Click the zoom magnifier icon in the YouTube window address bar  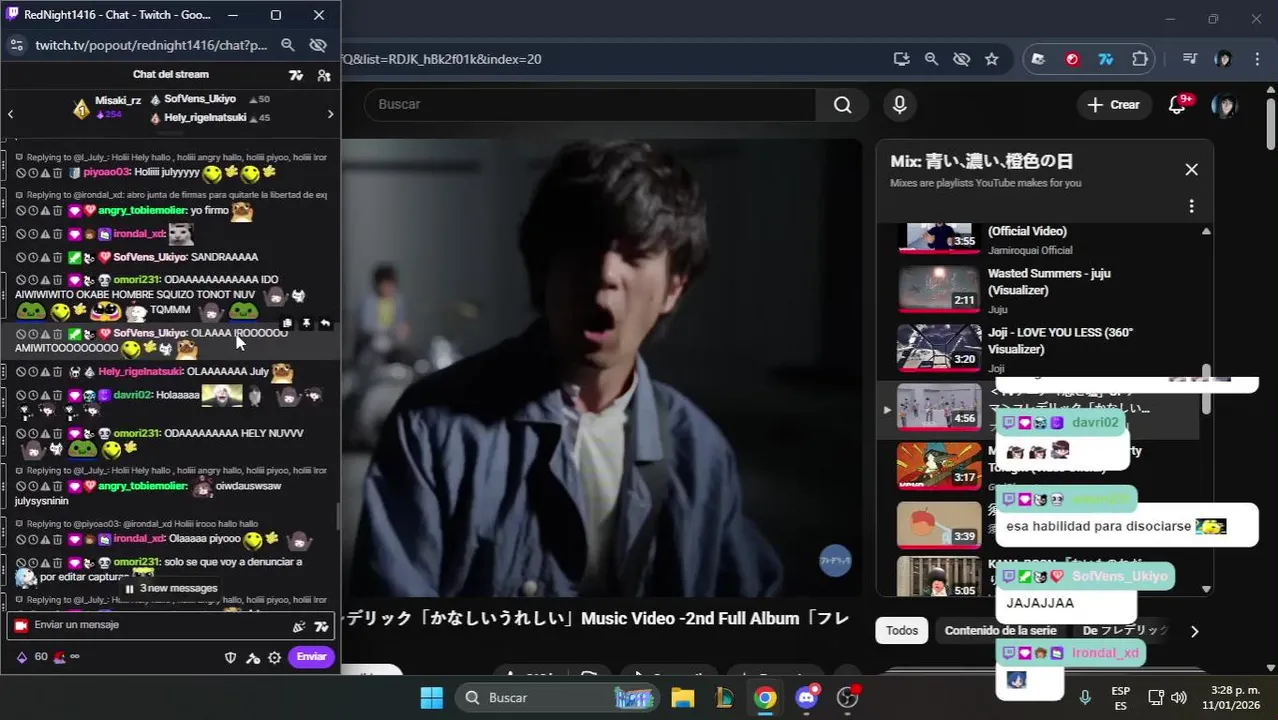point(932,59)
